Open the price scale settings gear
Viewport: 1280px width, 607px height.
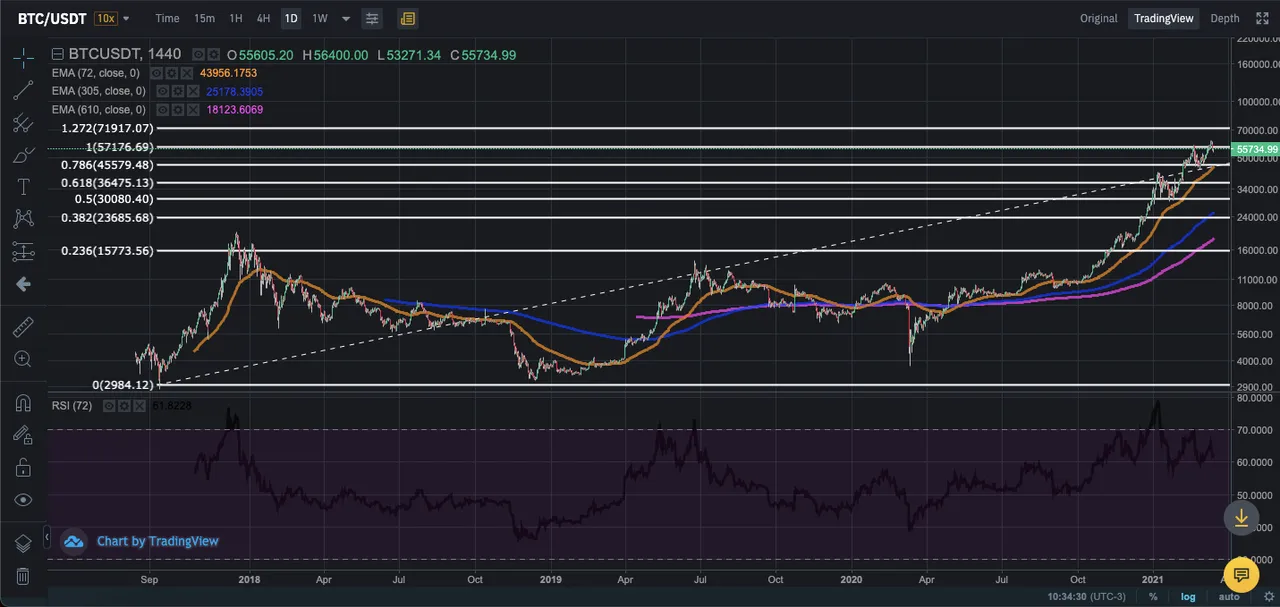[1269, 597]
